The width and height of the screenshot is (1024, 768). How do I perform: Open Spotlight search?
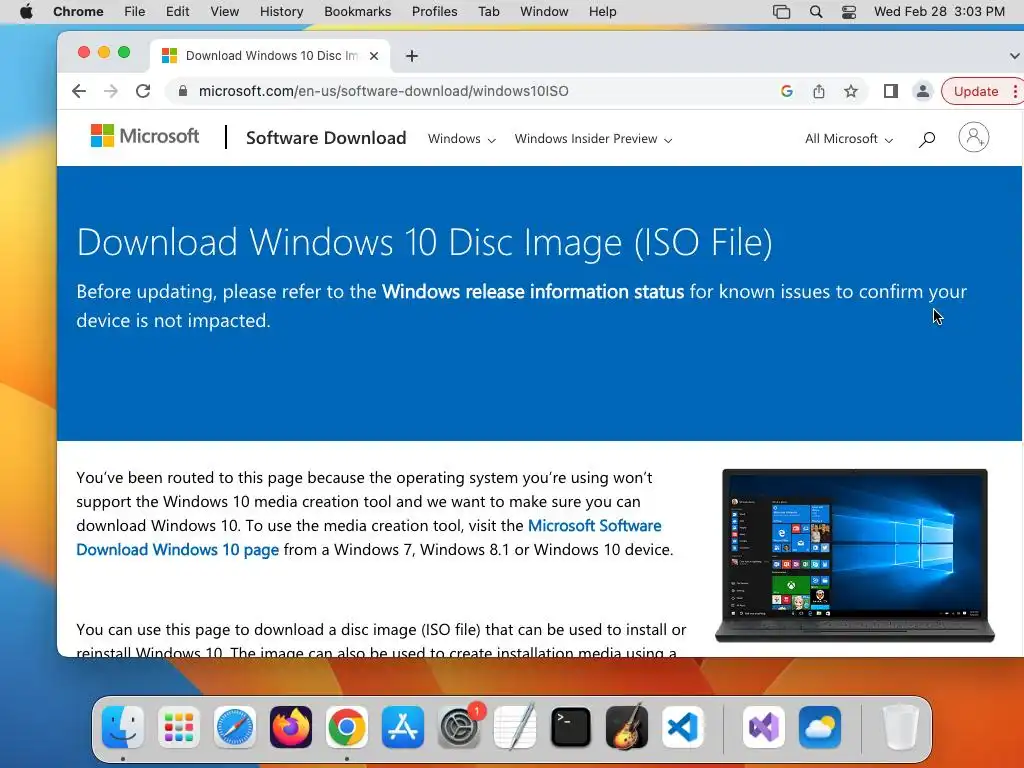click(x=816, y=12)
